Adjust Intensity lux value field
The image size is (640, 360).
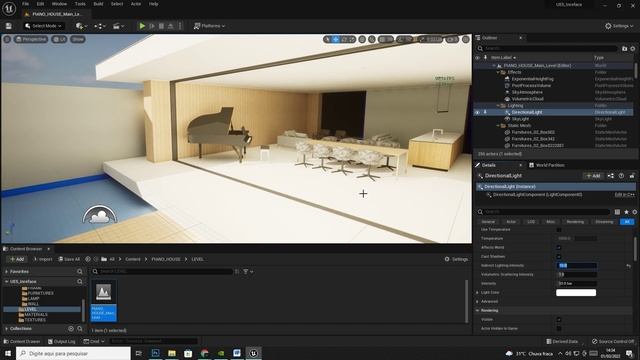pyautogui.click(x=577, y=284)
